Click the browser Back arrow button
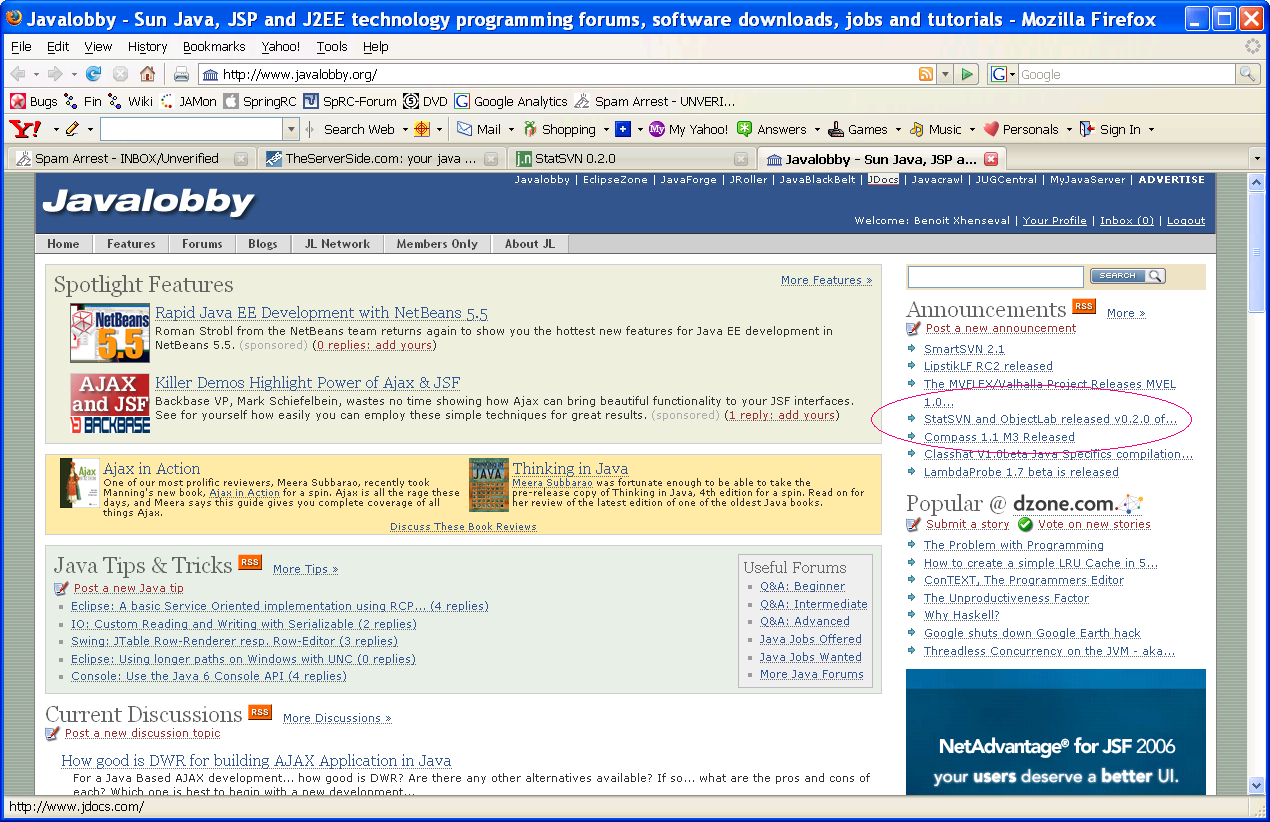This screenshot has width=1270, height=822. 18,74
